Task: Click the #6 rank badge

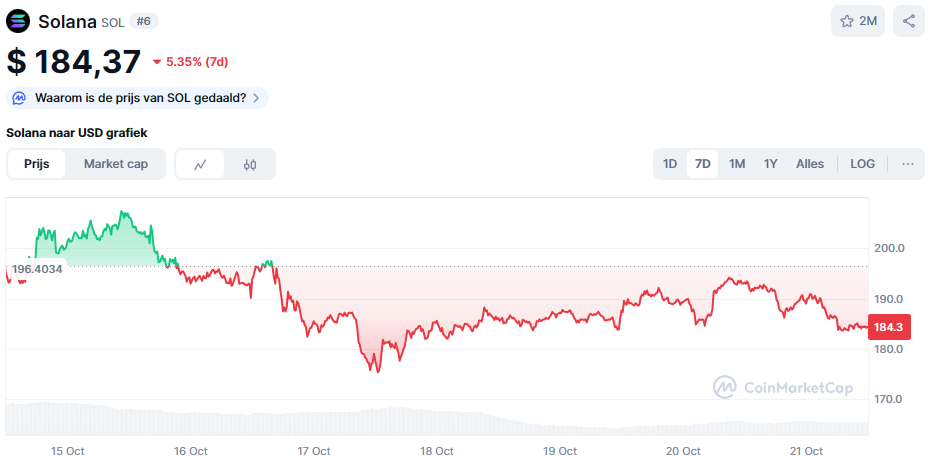Action: tap(144, 21)
